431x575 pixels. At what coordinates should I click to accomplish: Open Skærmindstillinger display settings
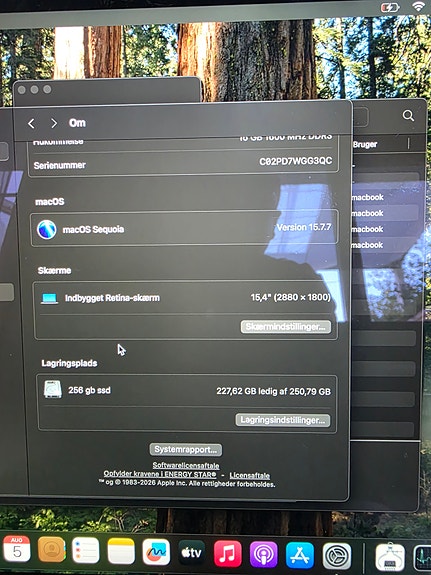286,327
